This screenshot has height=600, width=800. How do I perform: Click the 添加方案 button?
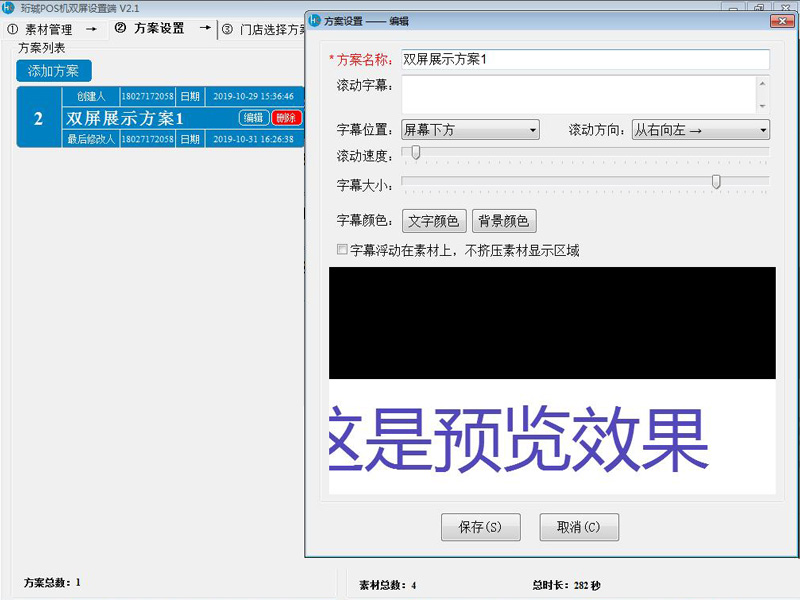(54, 71)
